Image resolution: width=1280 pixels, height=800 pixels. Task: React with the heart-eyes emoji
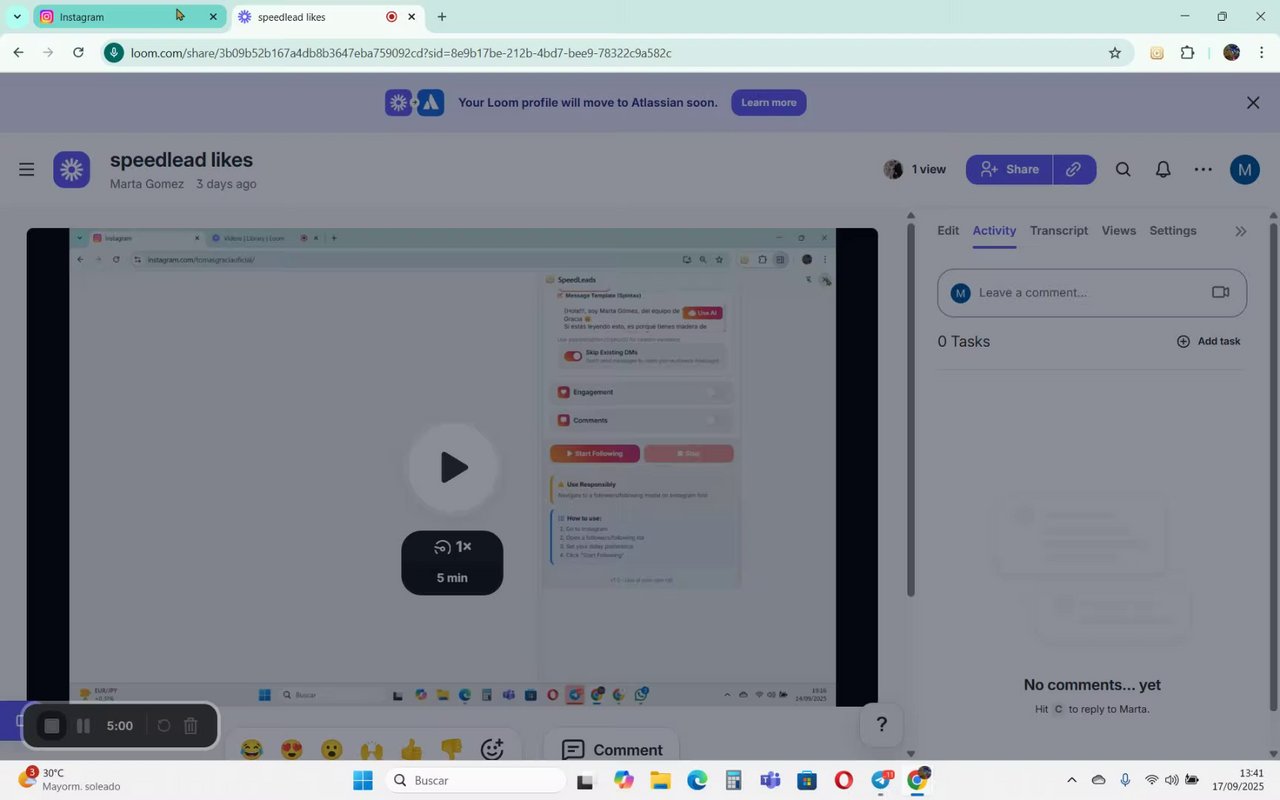pos(292,749)
